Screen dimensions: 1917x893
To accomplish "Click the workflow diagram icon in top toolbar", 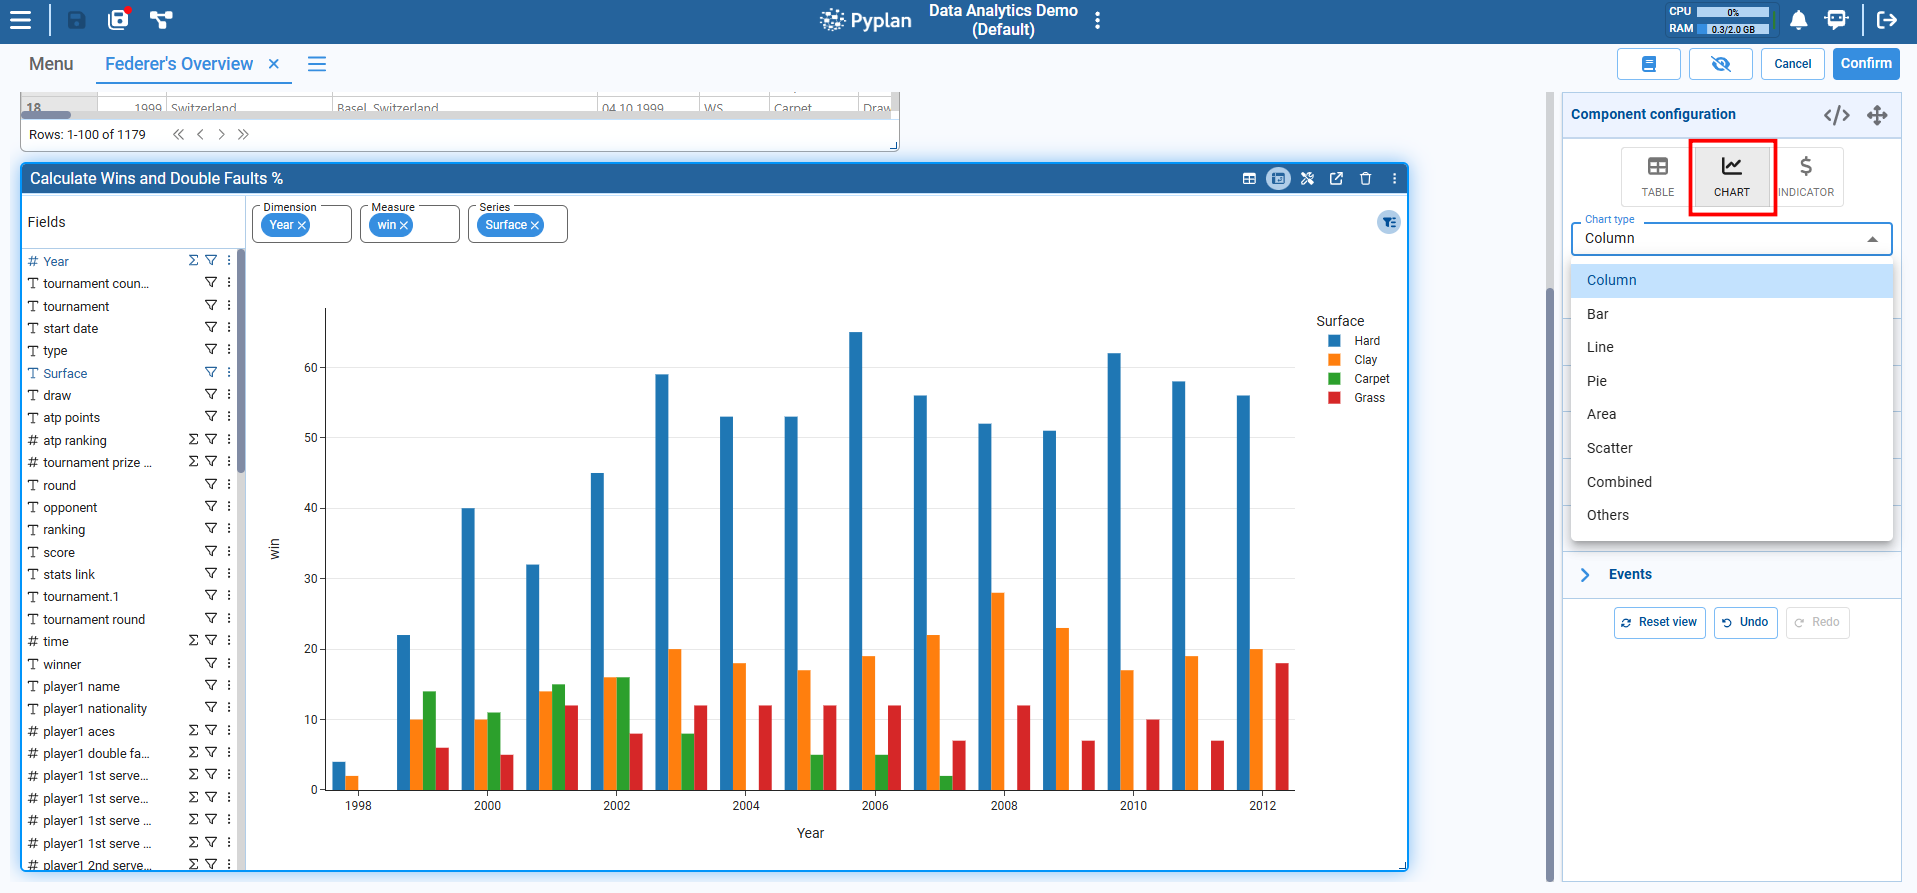I will pos(161,20).
